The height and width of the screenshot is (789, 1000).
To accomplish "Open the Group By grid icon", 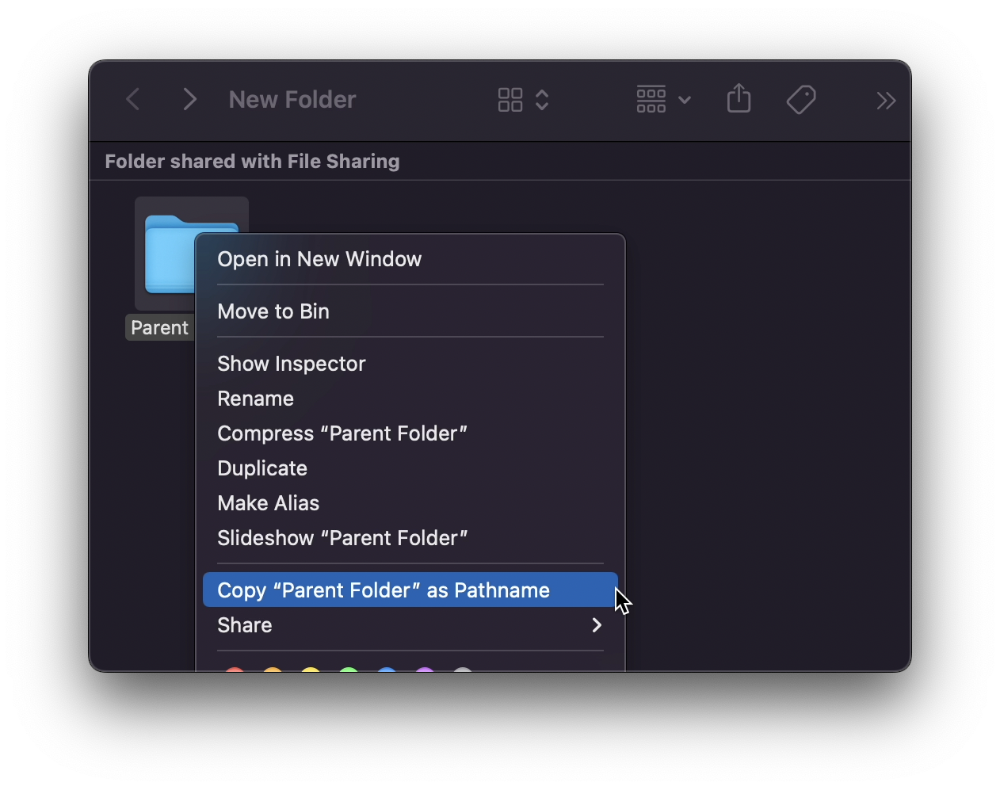I will (651, 100).
